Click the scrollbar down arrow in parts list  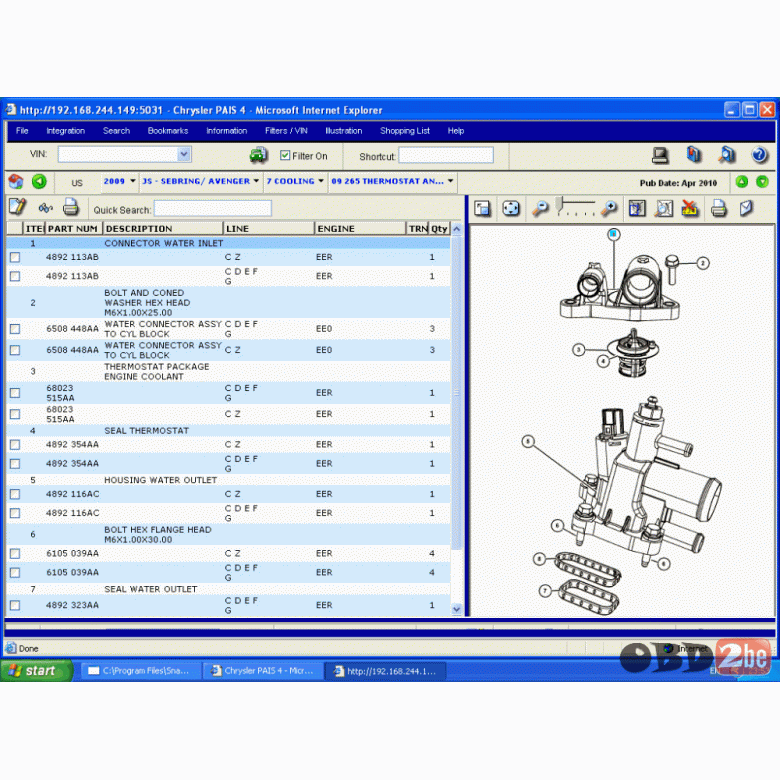(x=457, y=609)
